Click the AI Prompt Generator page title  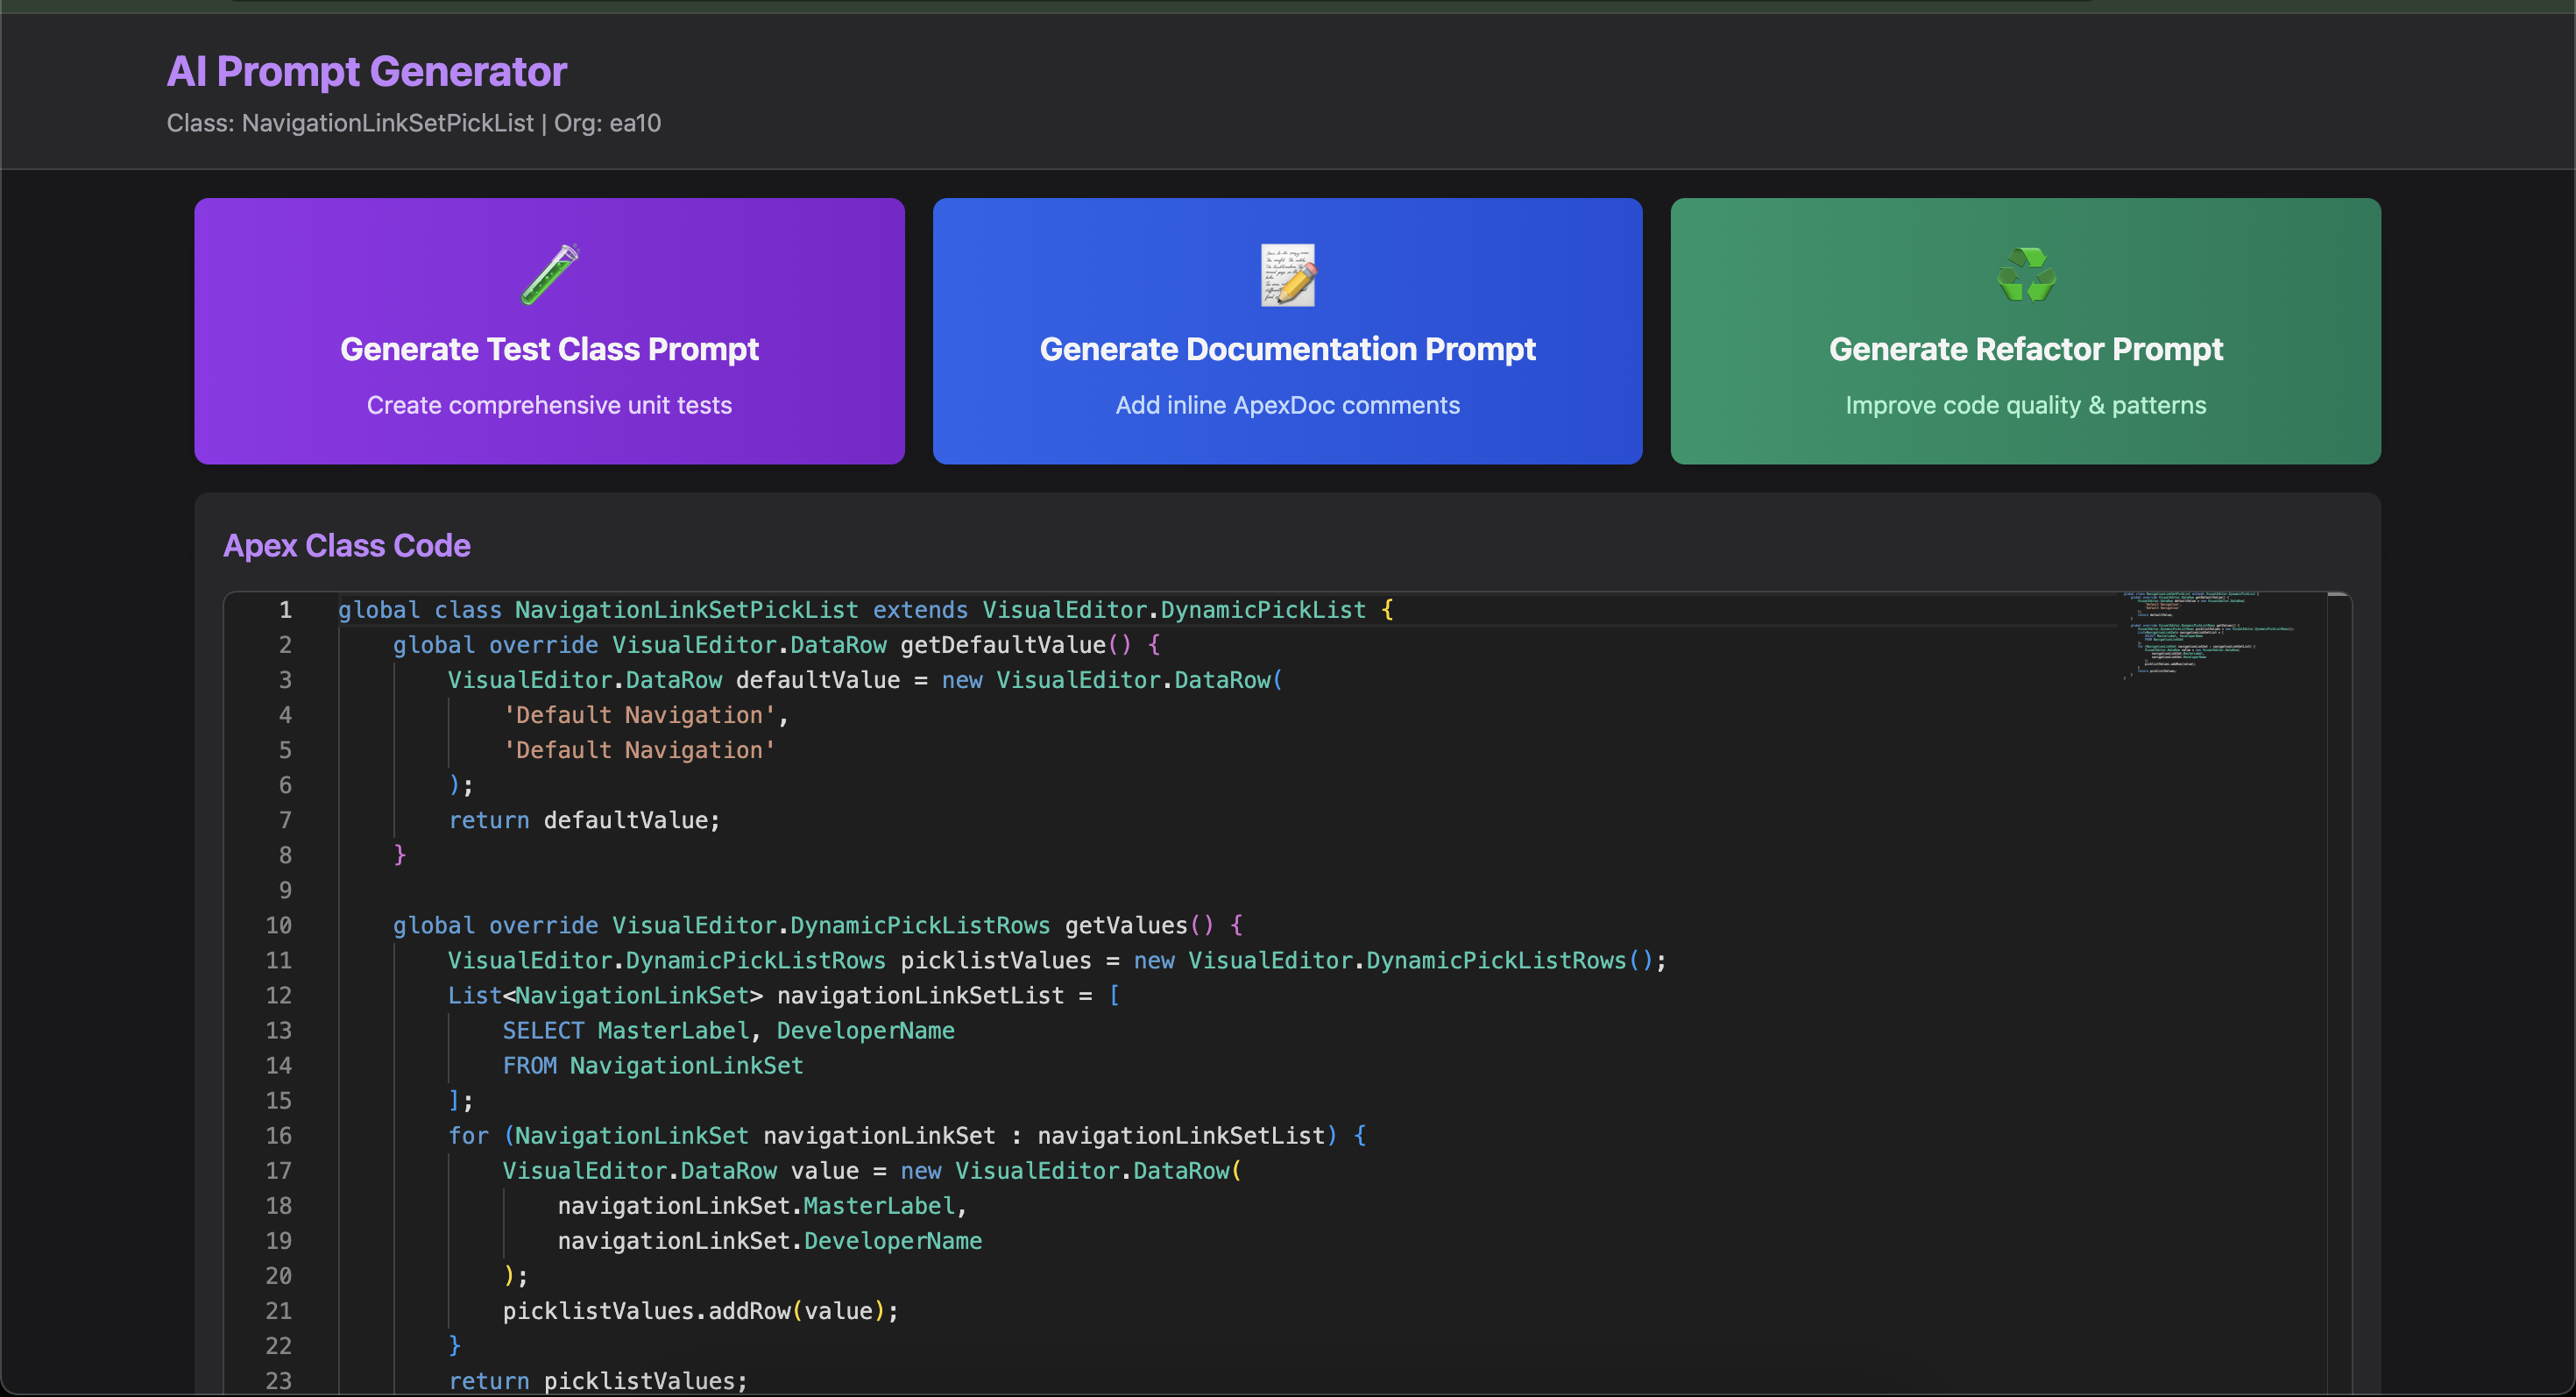tap(366, 71)
